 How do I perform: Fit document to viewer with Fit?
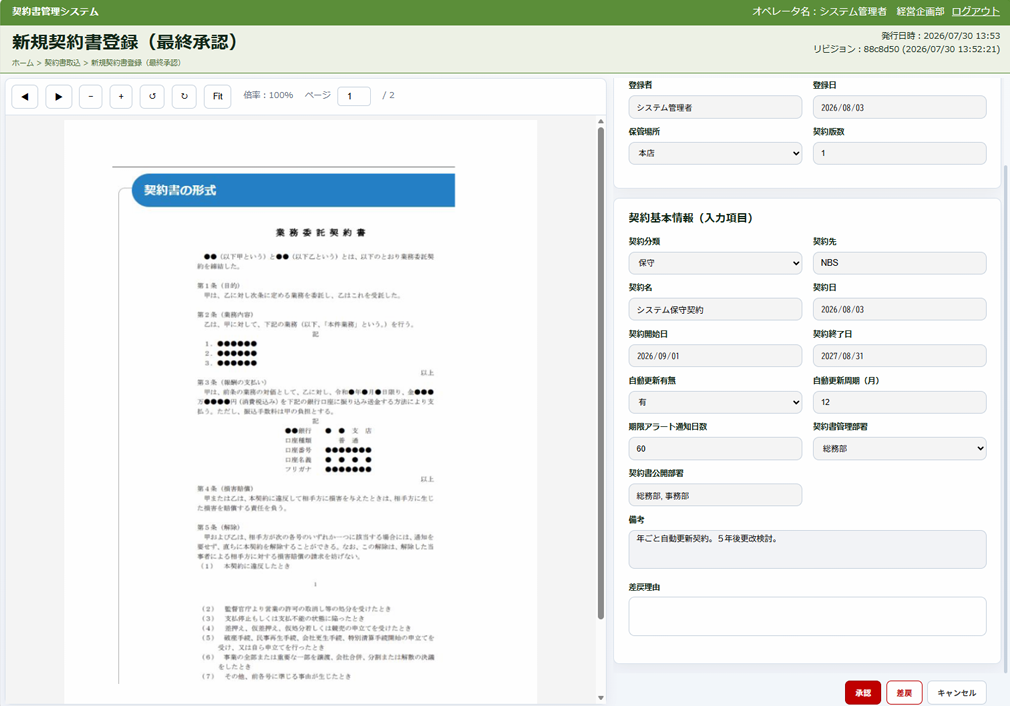[x=218, y=97]
